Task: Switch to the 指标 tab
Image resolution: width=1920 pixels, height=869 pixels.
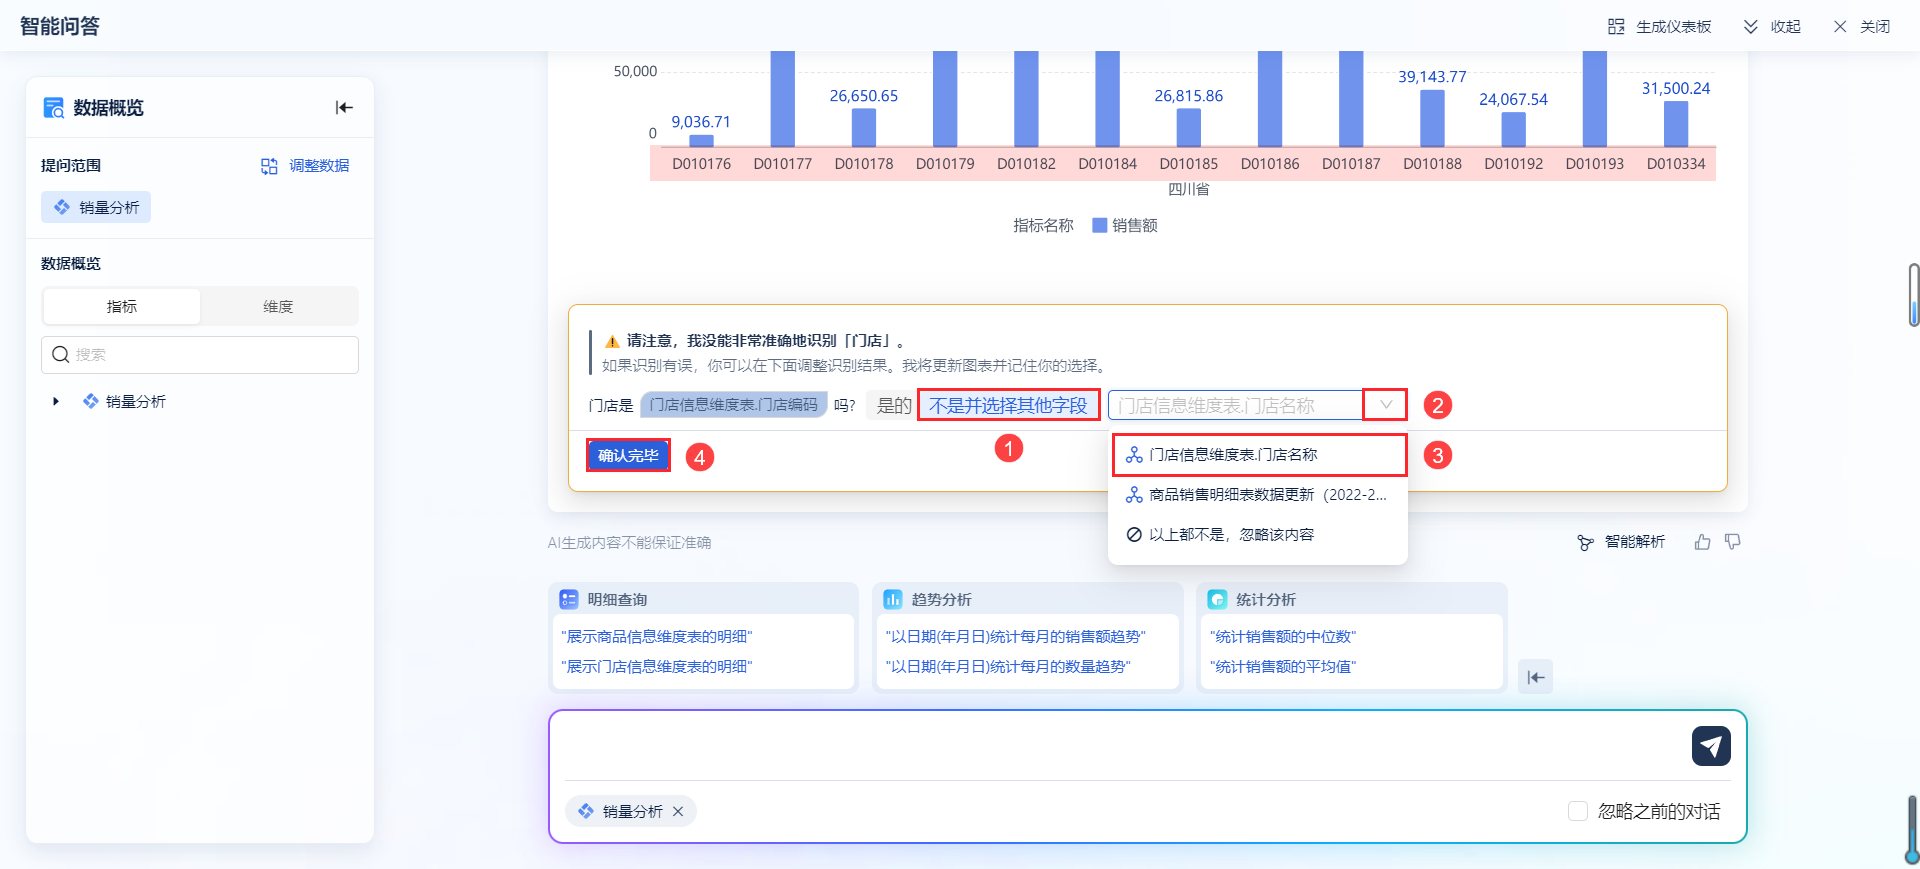Action: (x=122, y=307)
